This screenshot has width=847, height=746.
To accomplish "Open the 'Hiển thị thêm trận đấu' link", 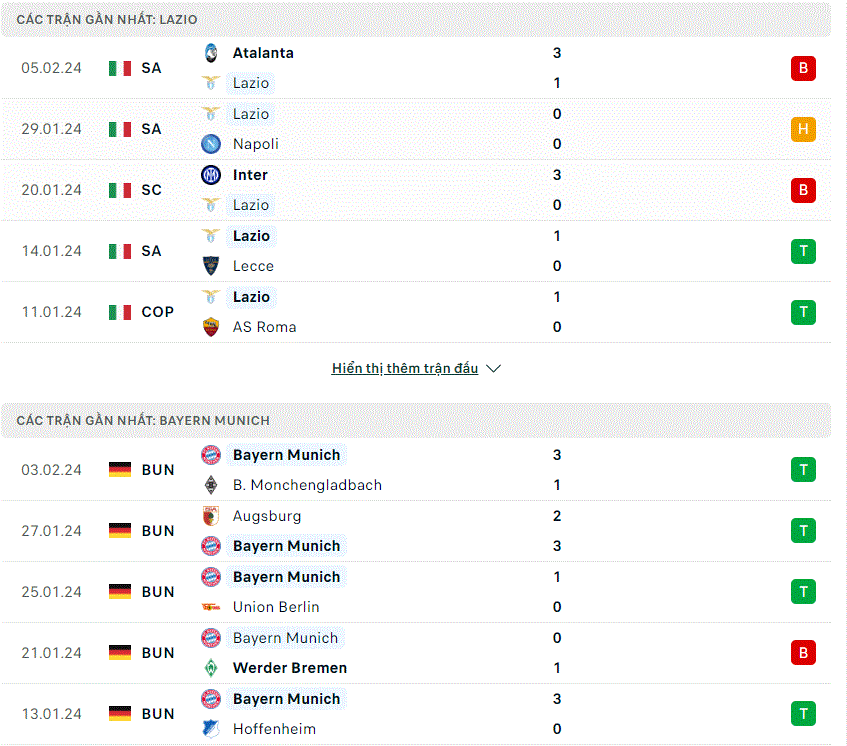I will pos(405,368).
